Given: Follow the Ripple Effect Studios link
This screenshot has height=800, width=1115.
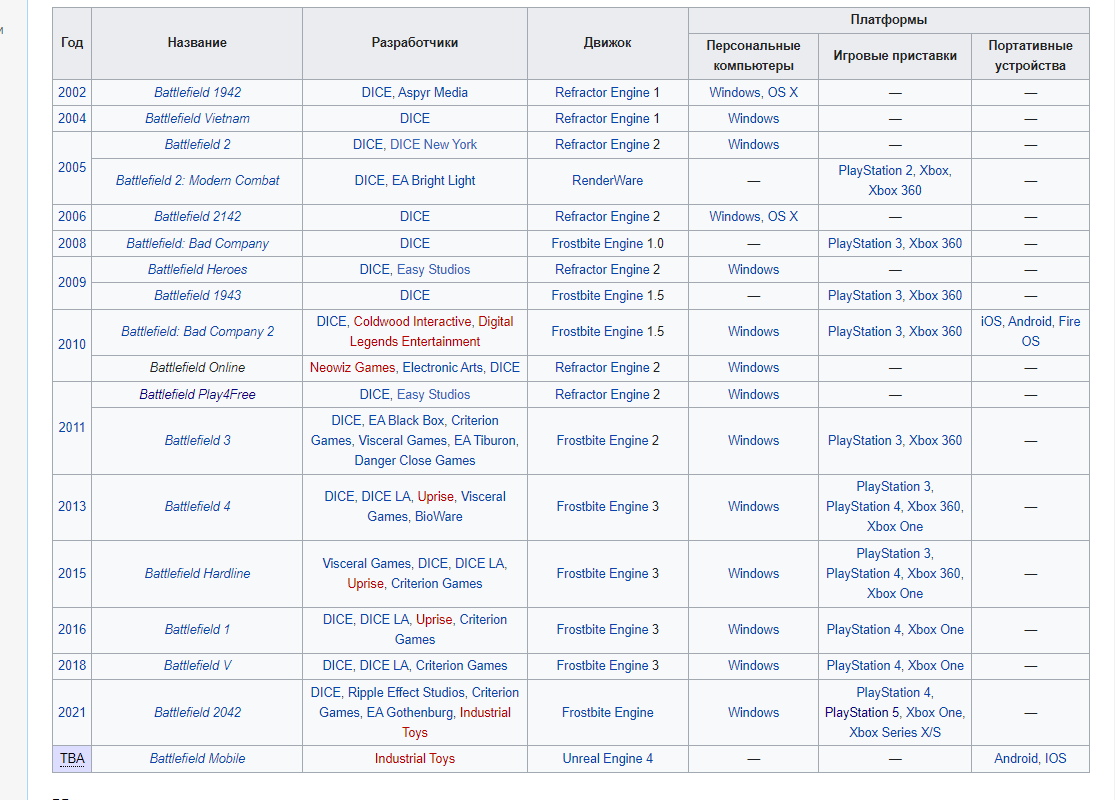Looking at the screenshot, I should [x=406, y=693].
